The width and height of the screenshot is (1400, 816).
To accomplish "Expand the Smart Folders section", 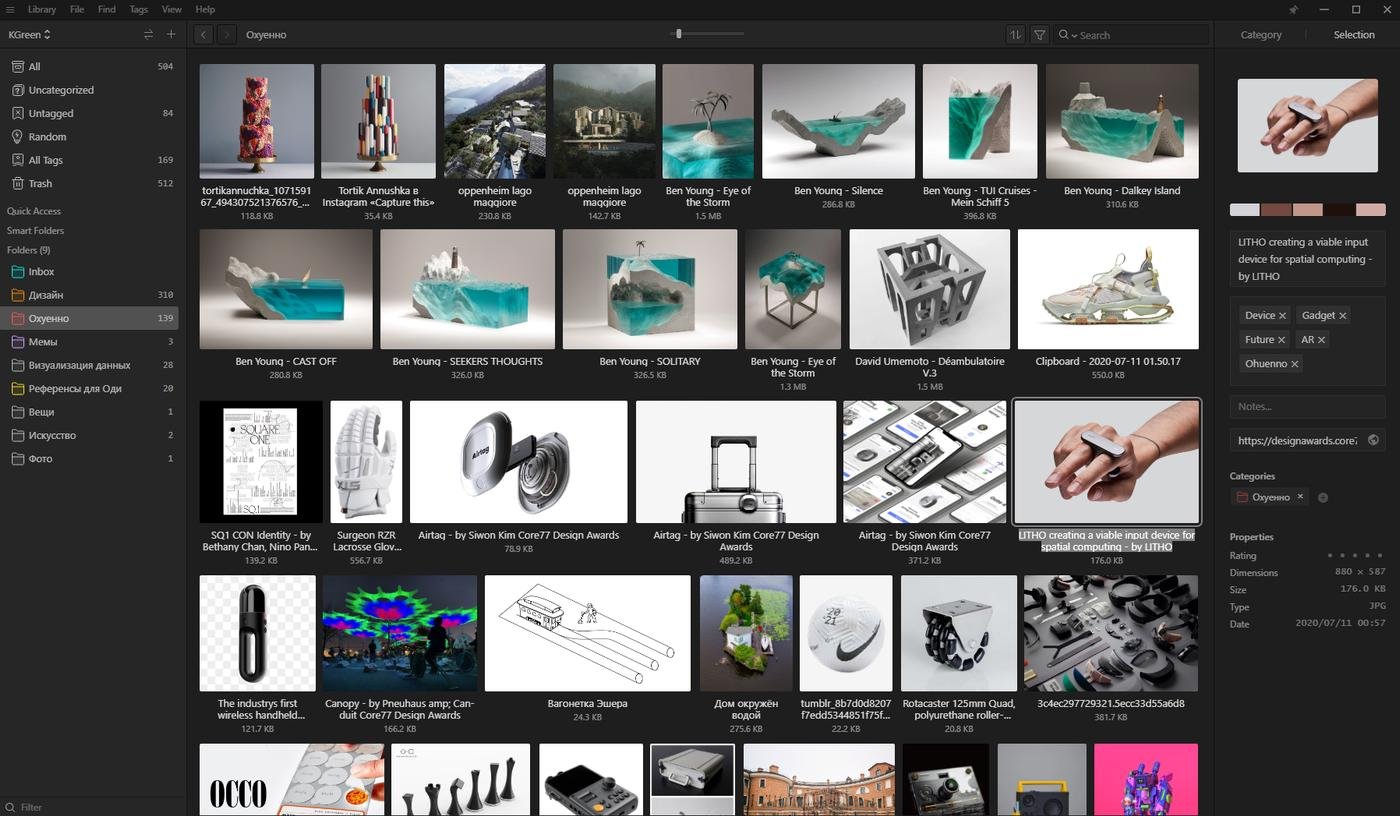I will [x=35, y=230].
